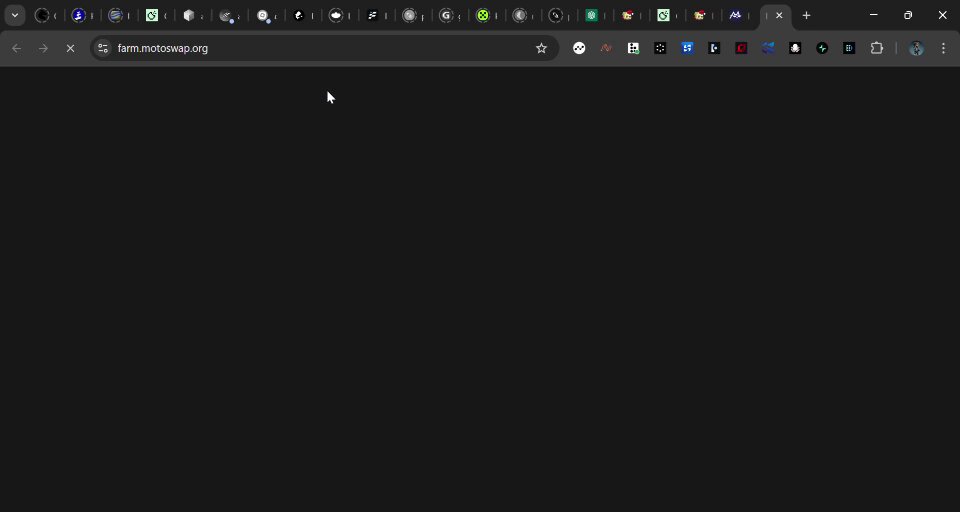This screenshot has width=960, height=512.
Task: Open the Extensions puzzle-piece menu
Action: (877, 48)
